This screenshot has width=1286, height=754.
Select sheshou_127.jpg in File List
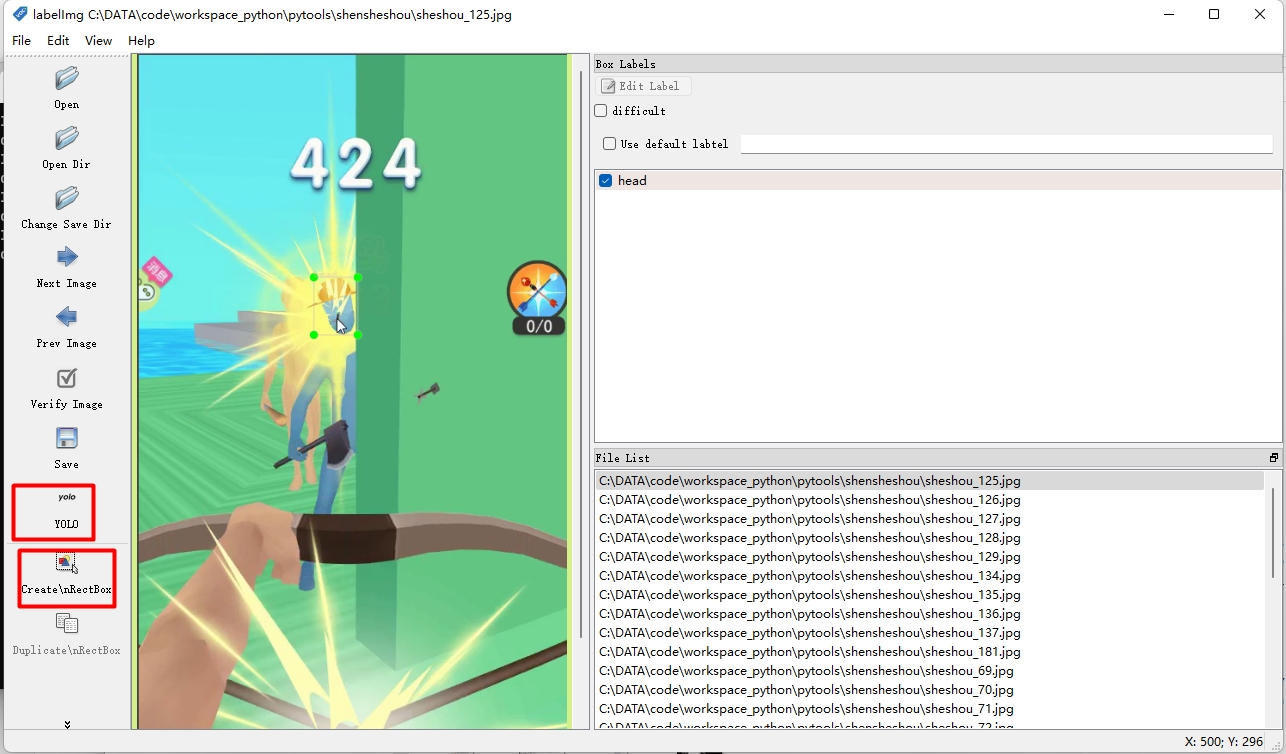930,519
